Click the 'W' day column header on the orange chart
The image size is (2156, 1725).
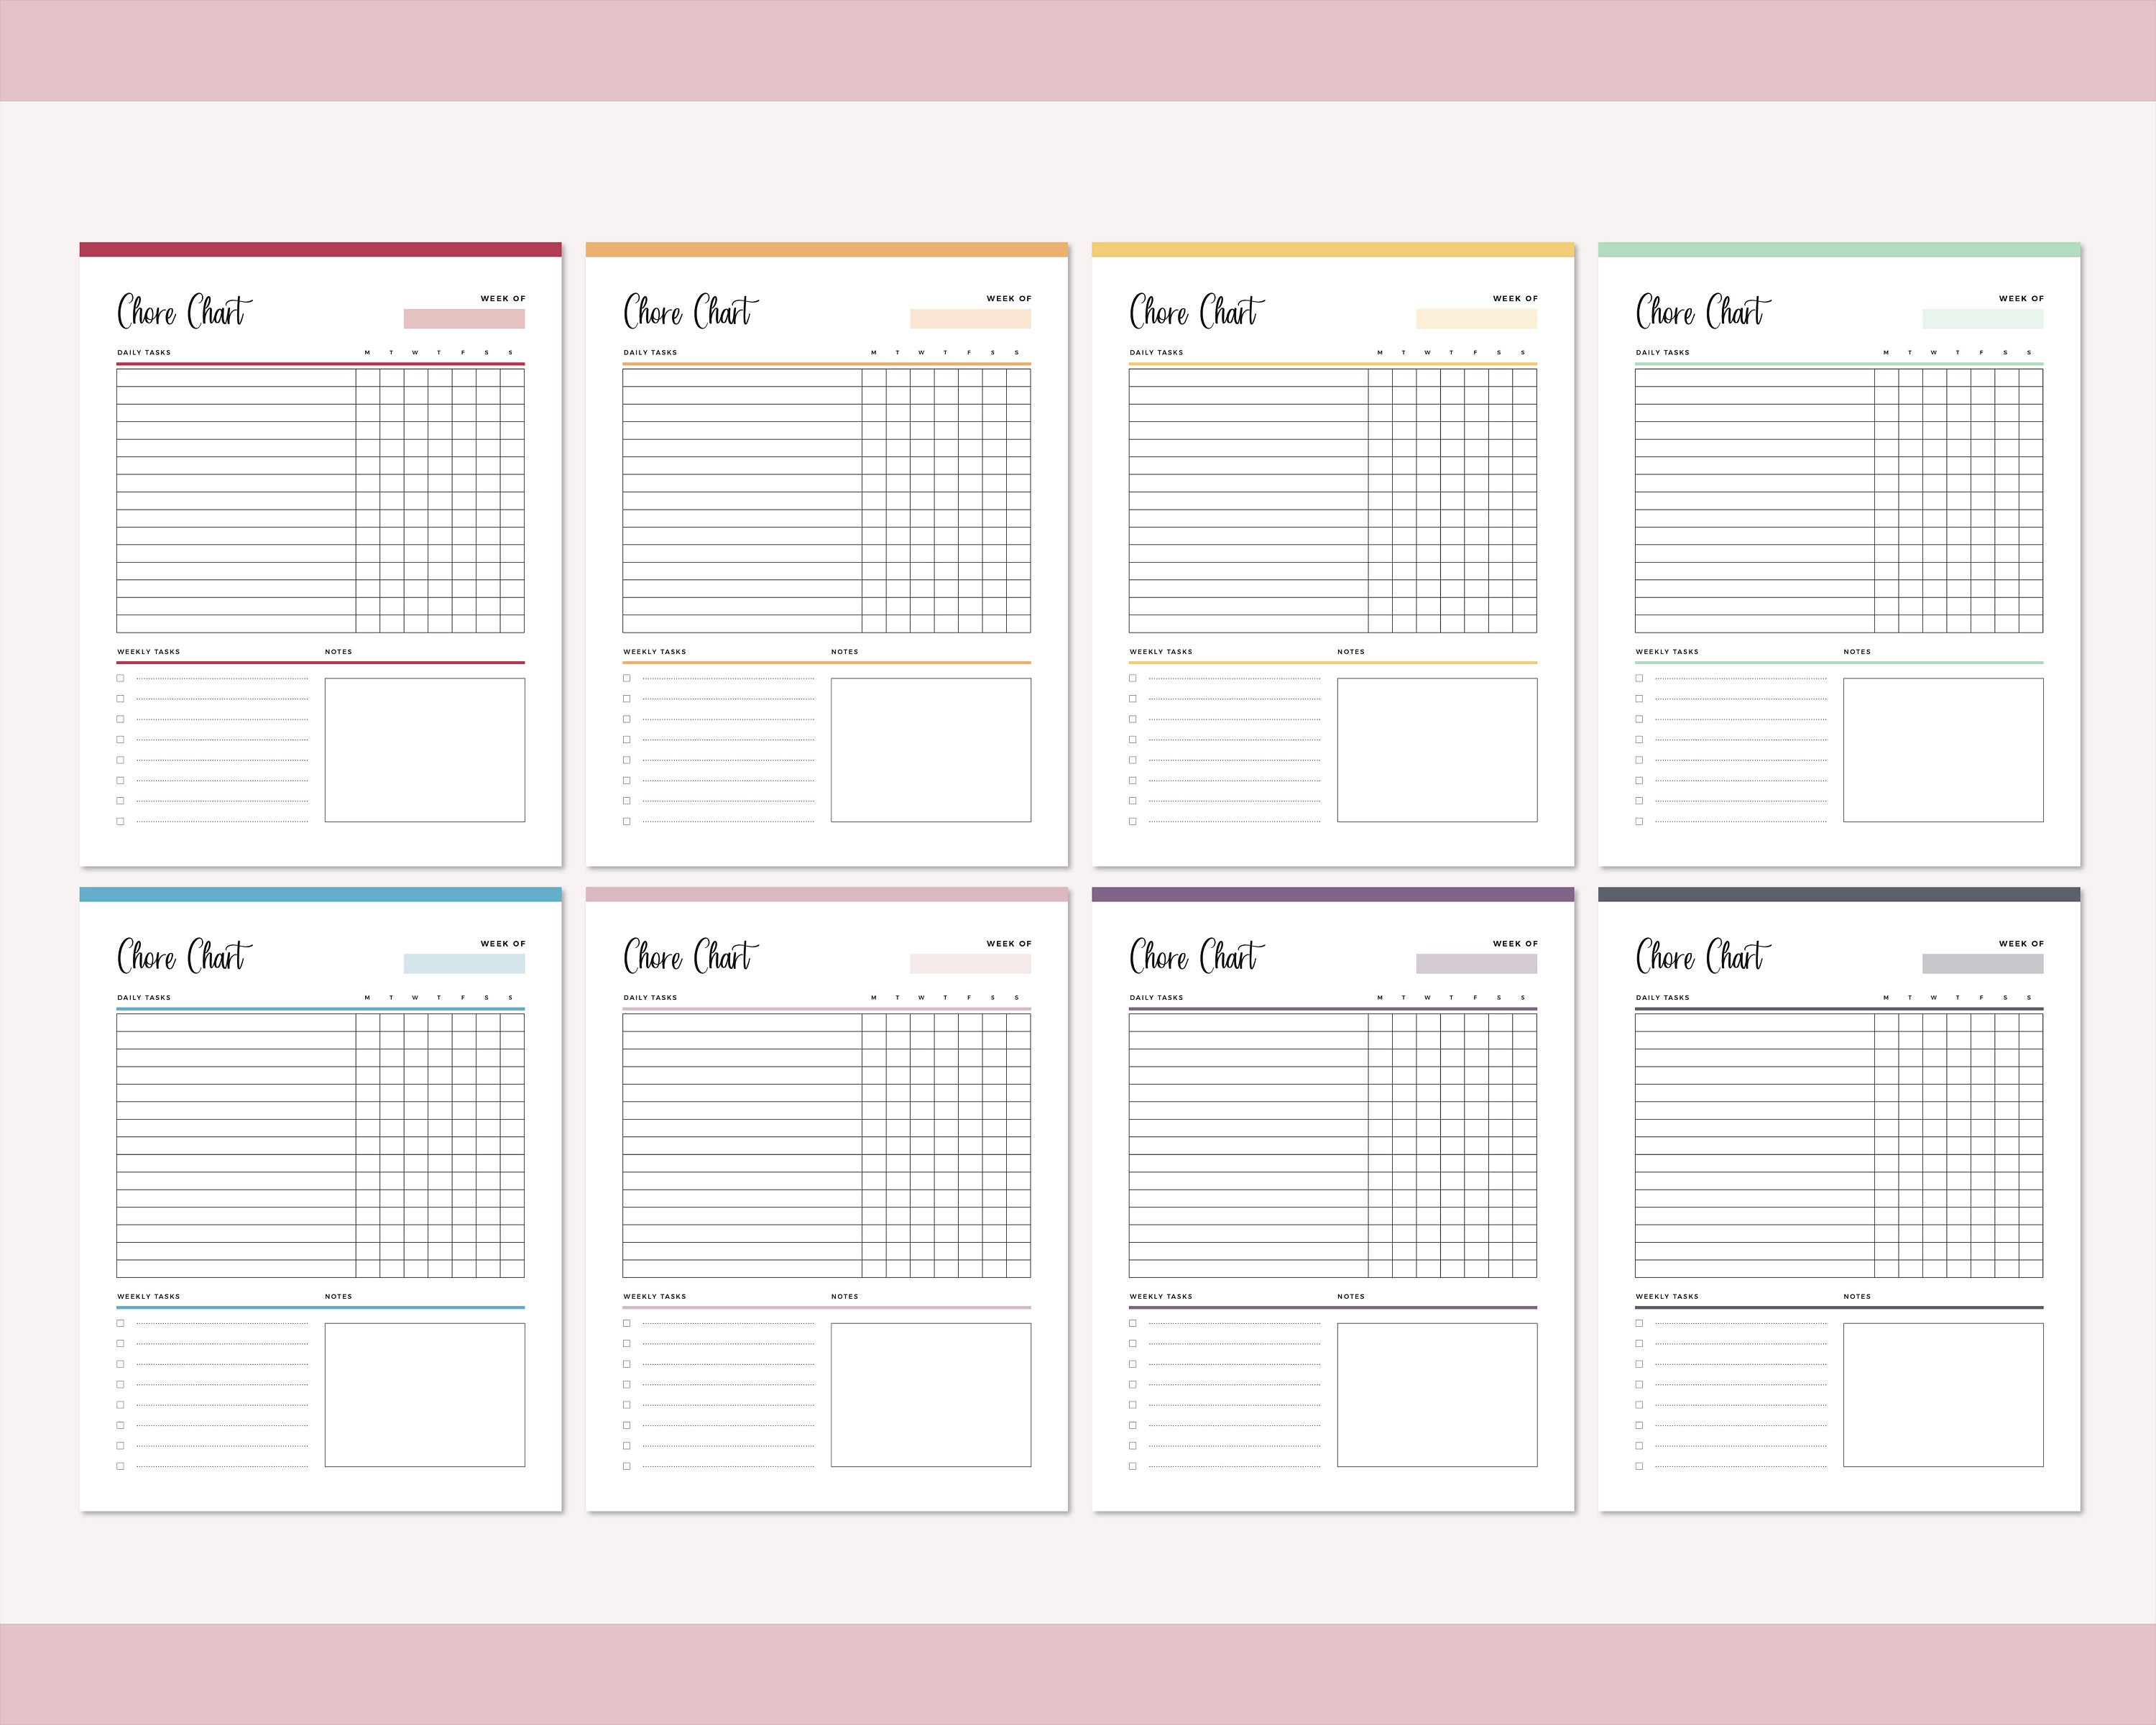click(921, 352)
